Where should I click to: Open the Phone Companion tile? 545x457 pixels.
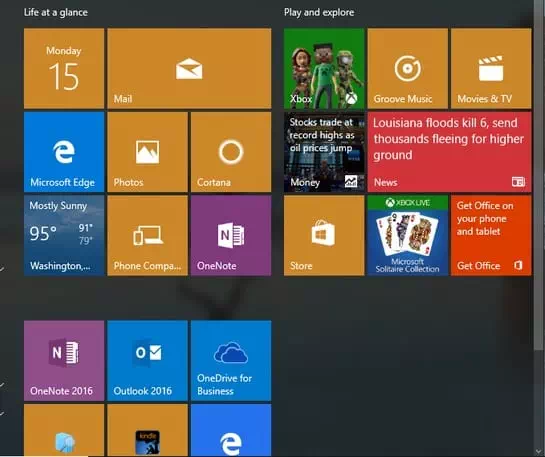click(148, 236)
